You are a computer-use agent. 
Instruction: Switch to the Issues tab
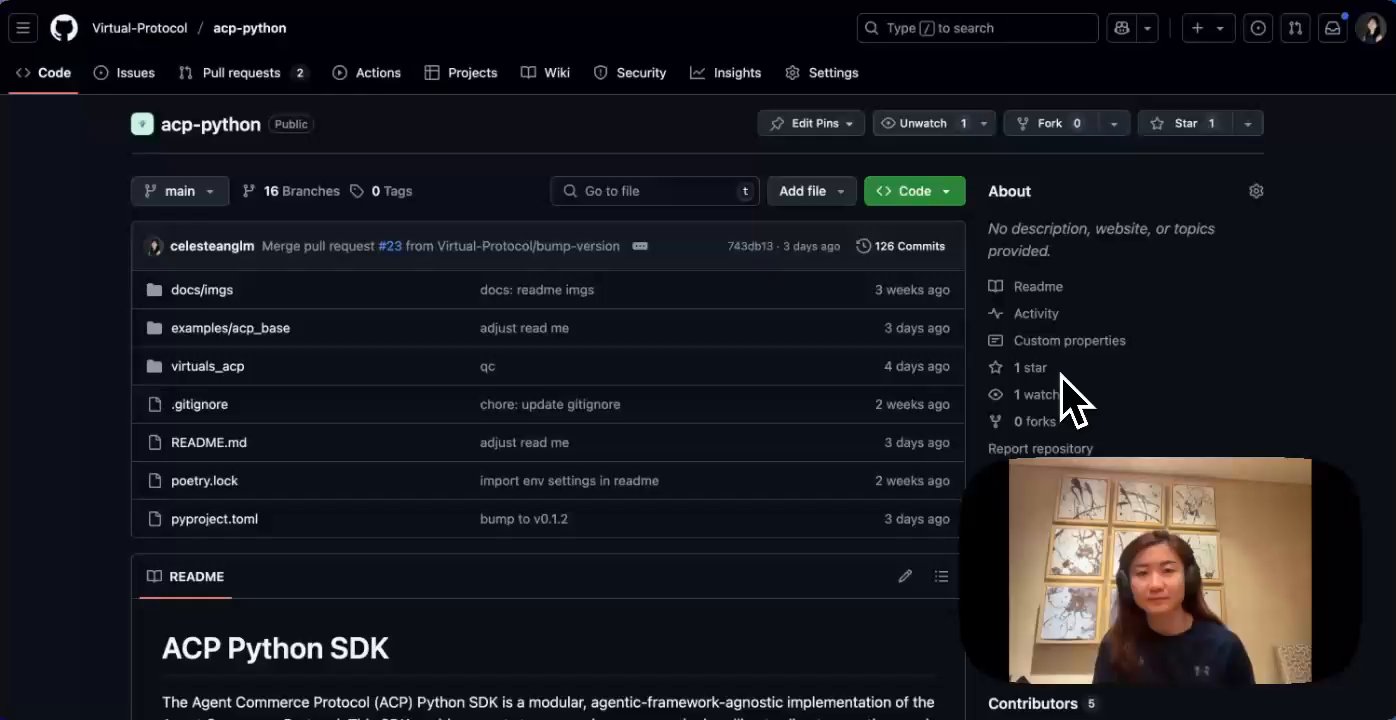point(124,73)
